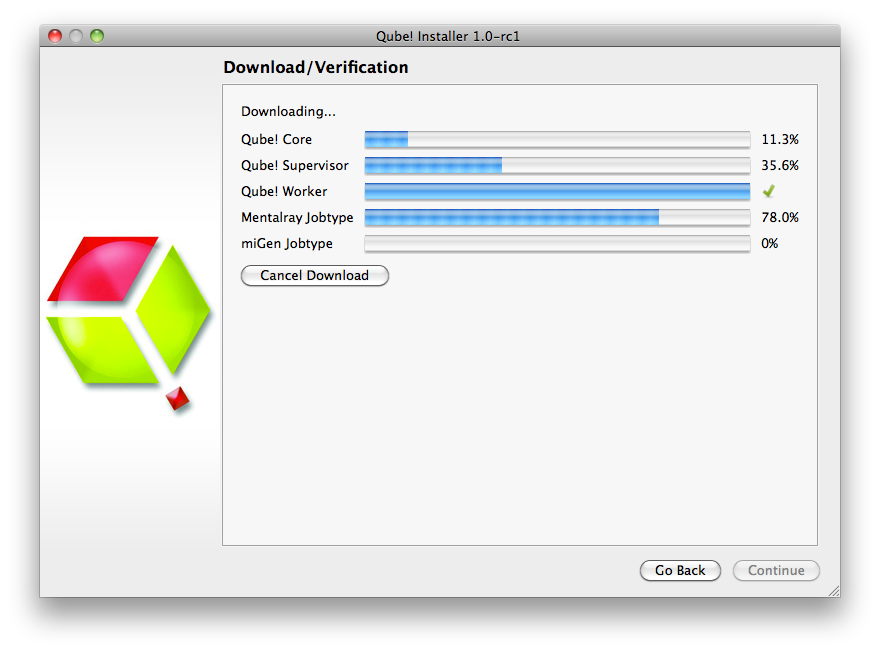Click the Qube! Core label
This screenshot has height=652, width=880.
tap(276, 139)
